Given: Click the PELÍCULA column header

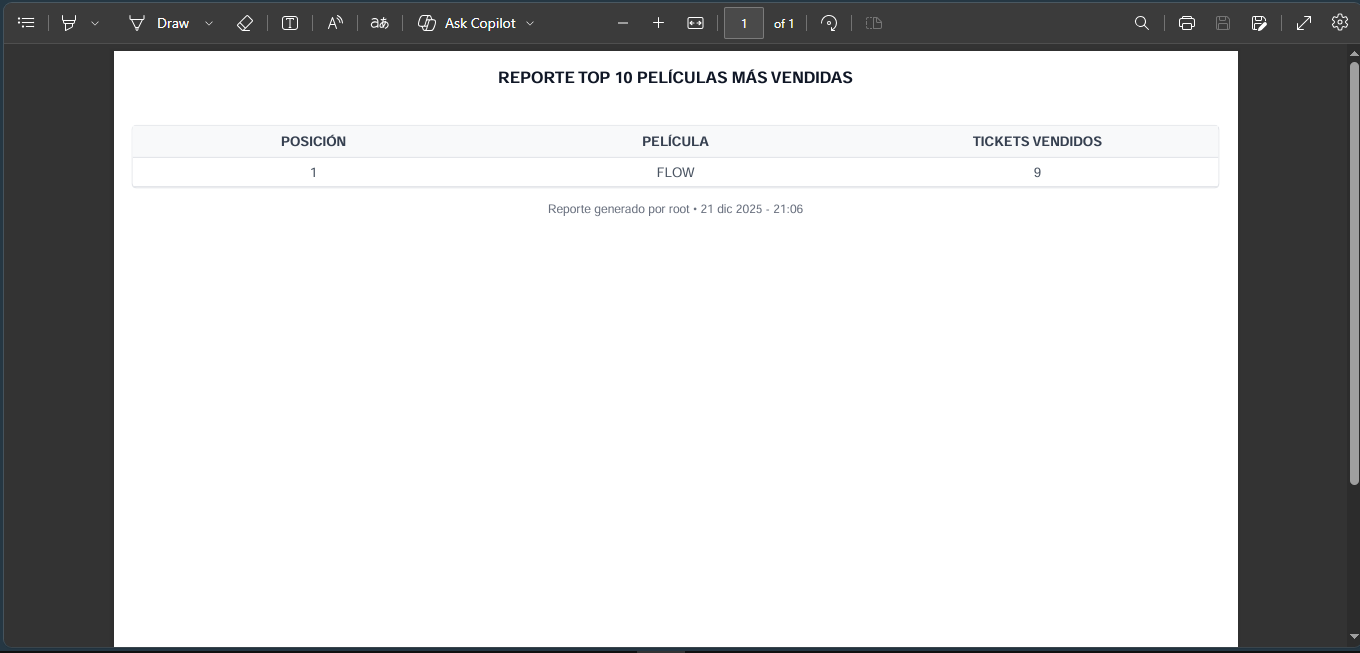Looking at the screenshot, I should point(675,141).
